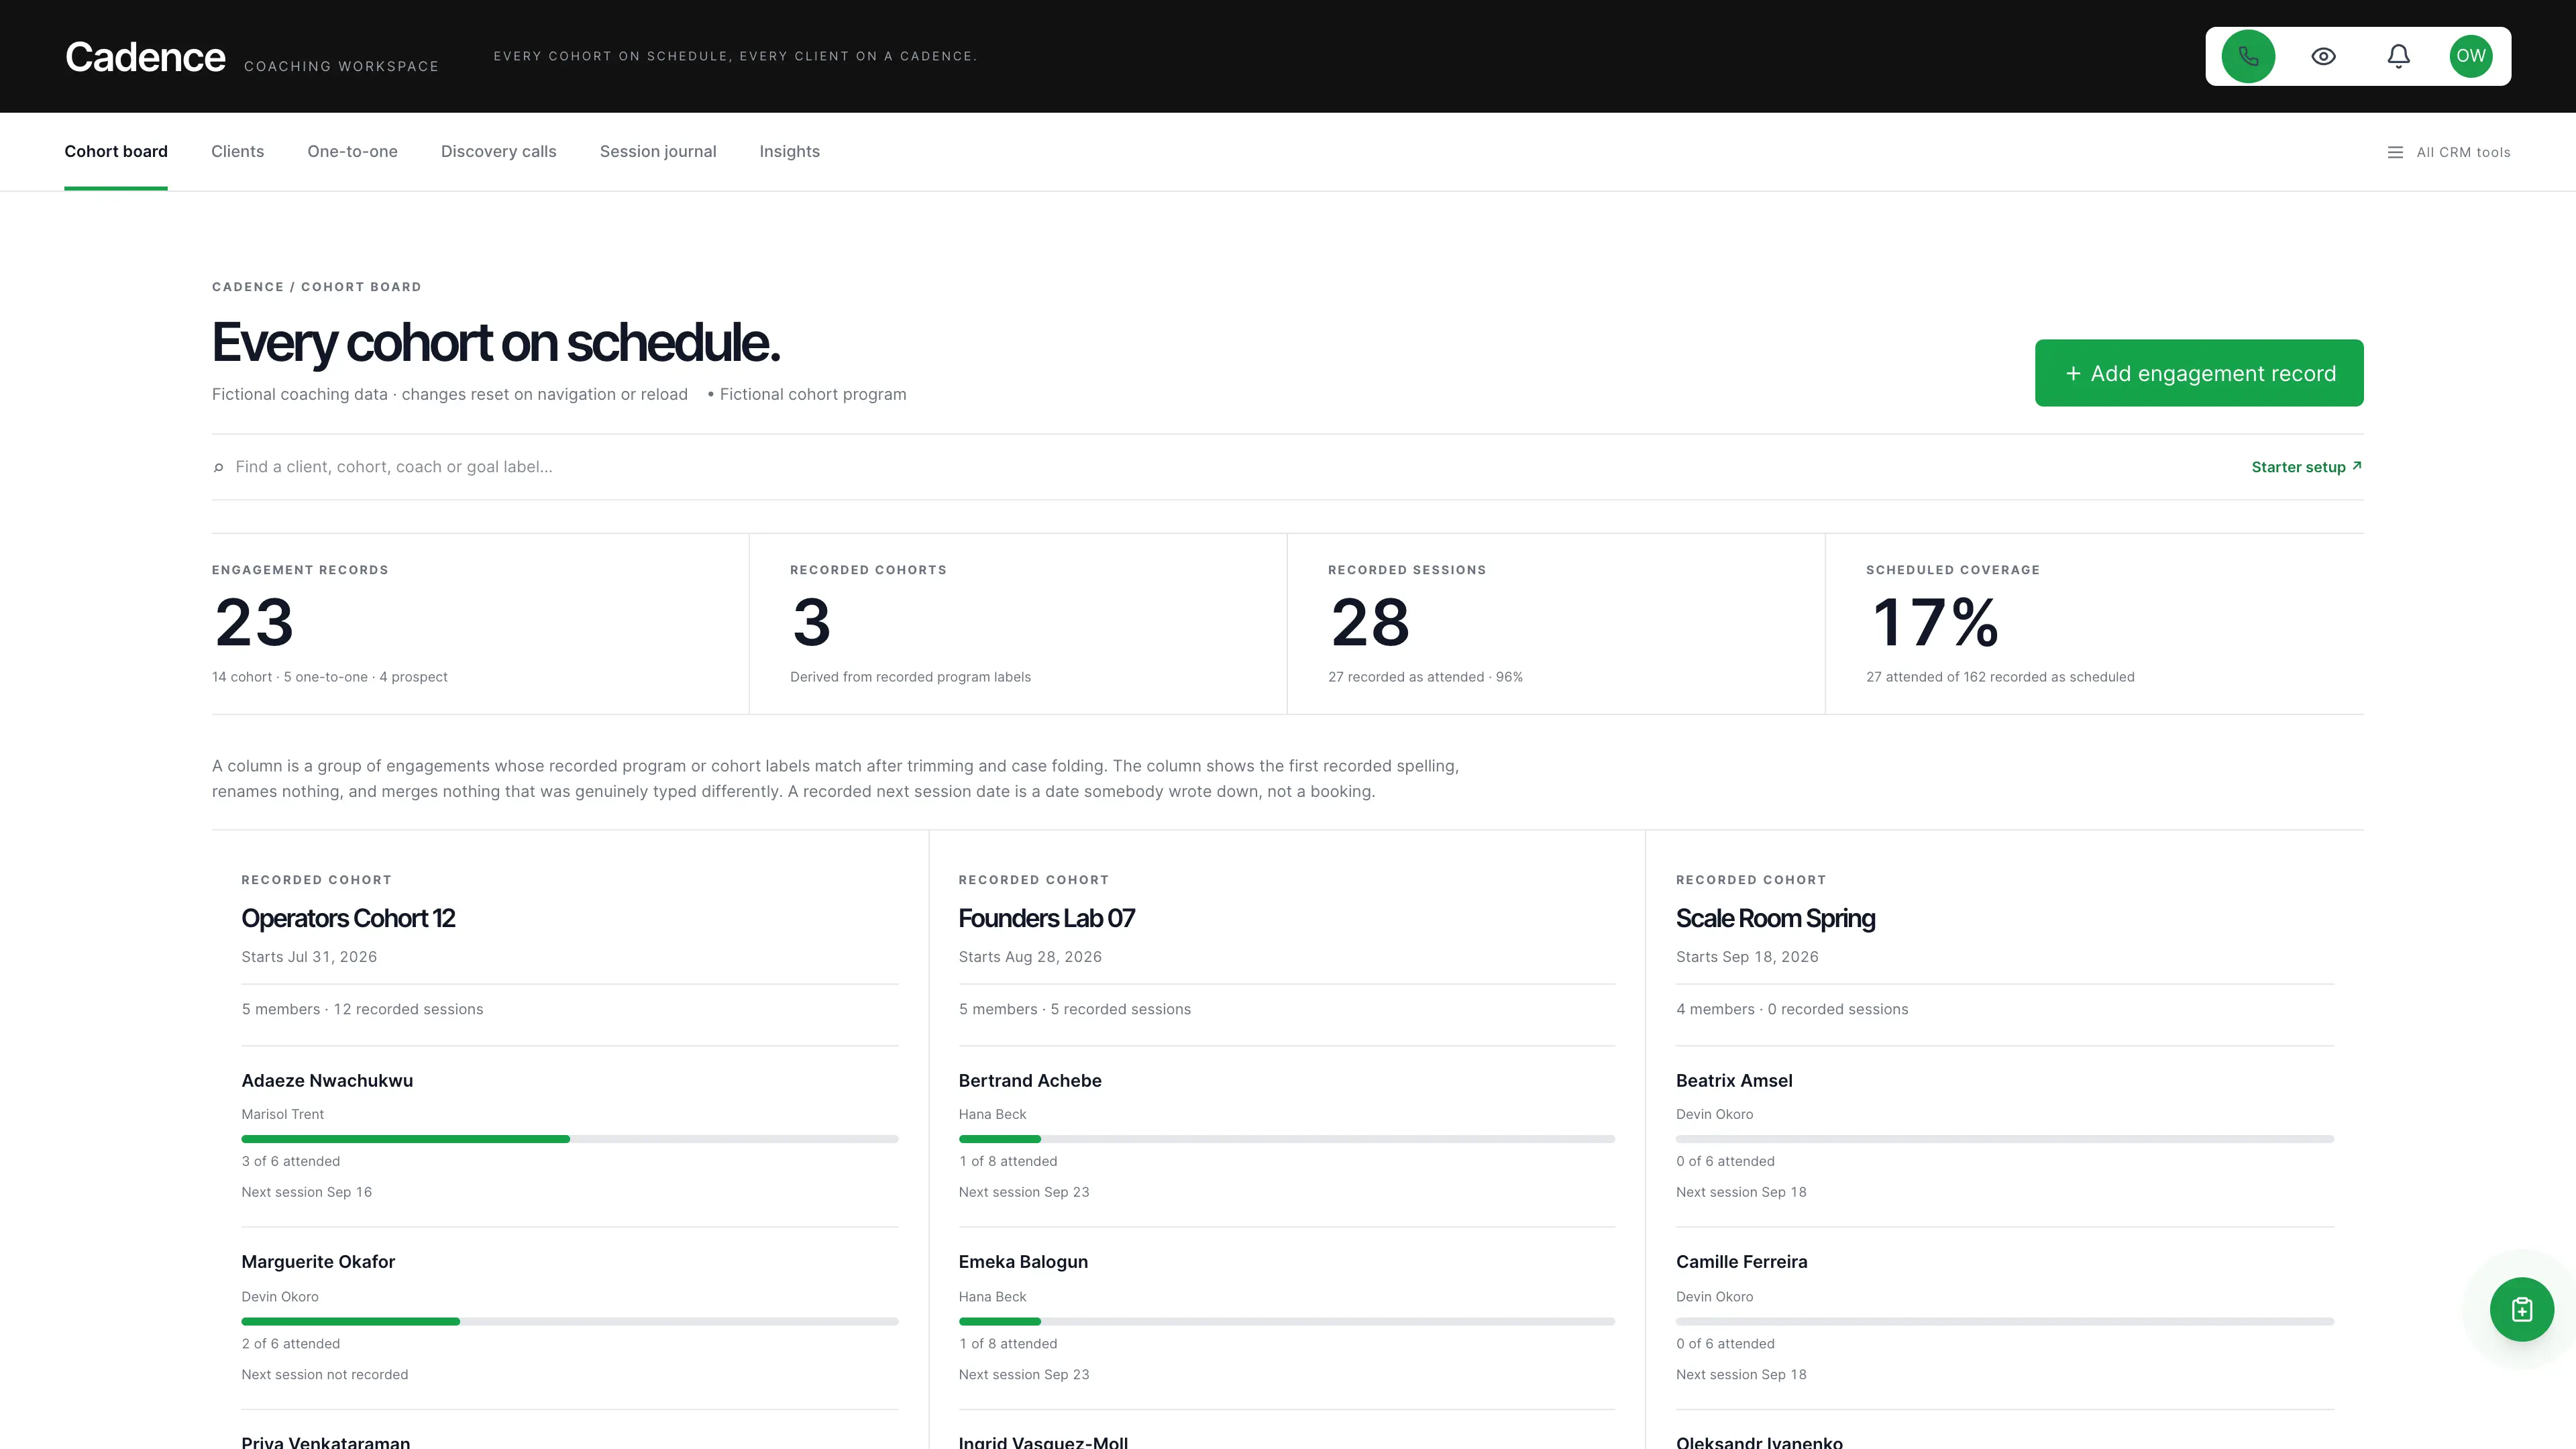Screen dimensions: 2576x1449
Task: Click Adaeze Nwachukwu attendance progress bar
Action: (570, 1139)
